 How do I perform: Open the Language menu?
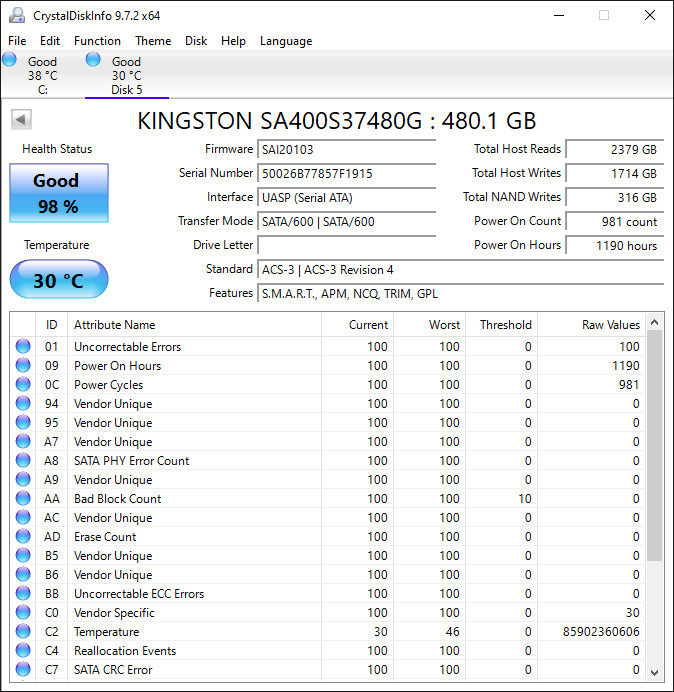[286, 41]
